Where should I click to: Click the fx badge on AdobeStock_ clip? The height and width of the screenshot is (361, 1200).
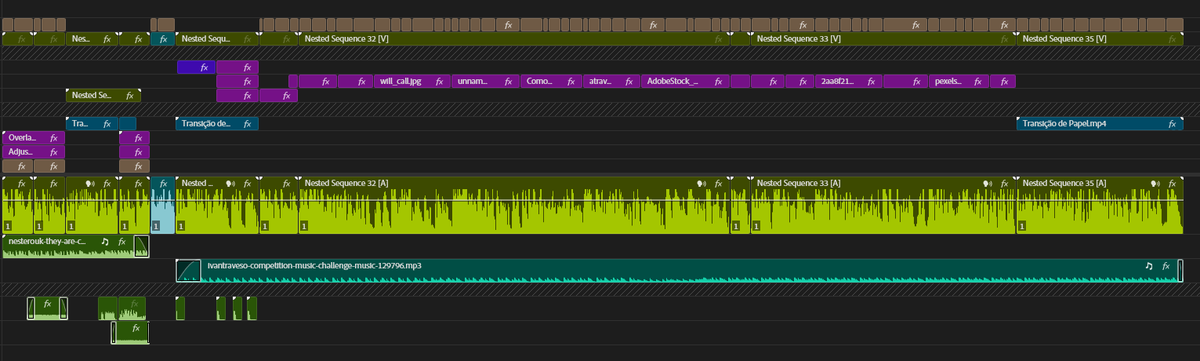718,81
